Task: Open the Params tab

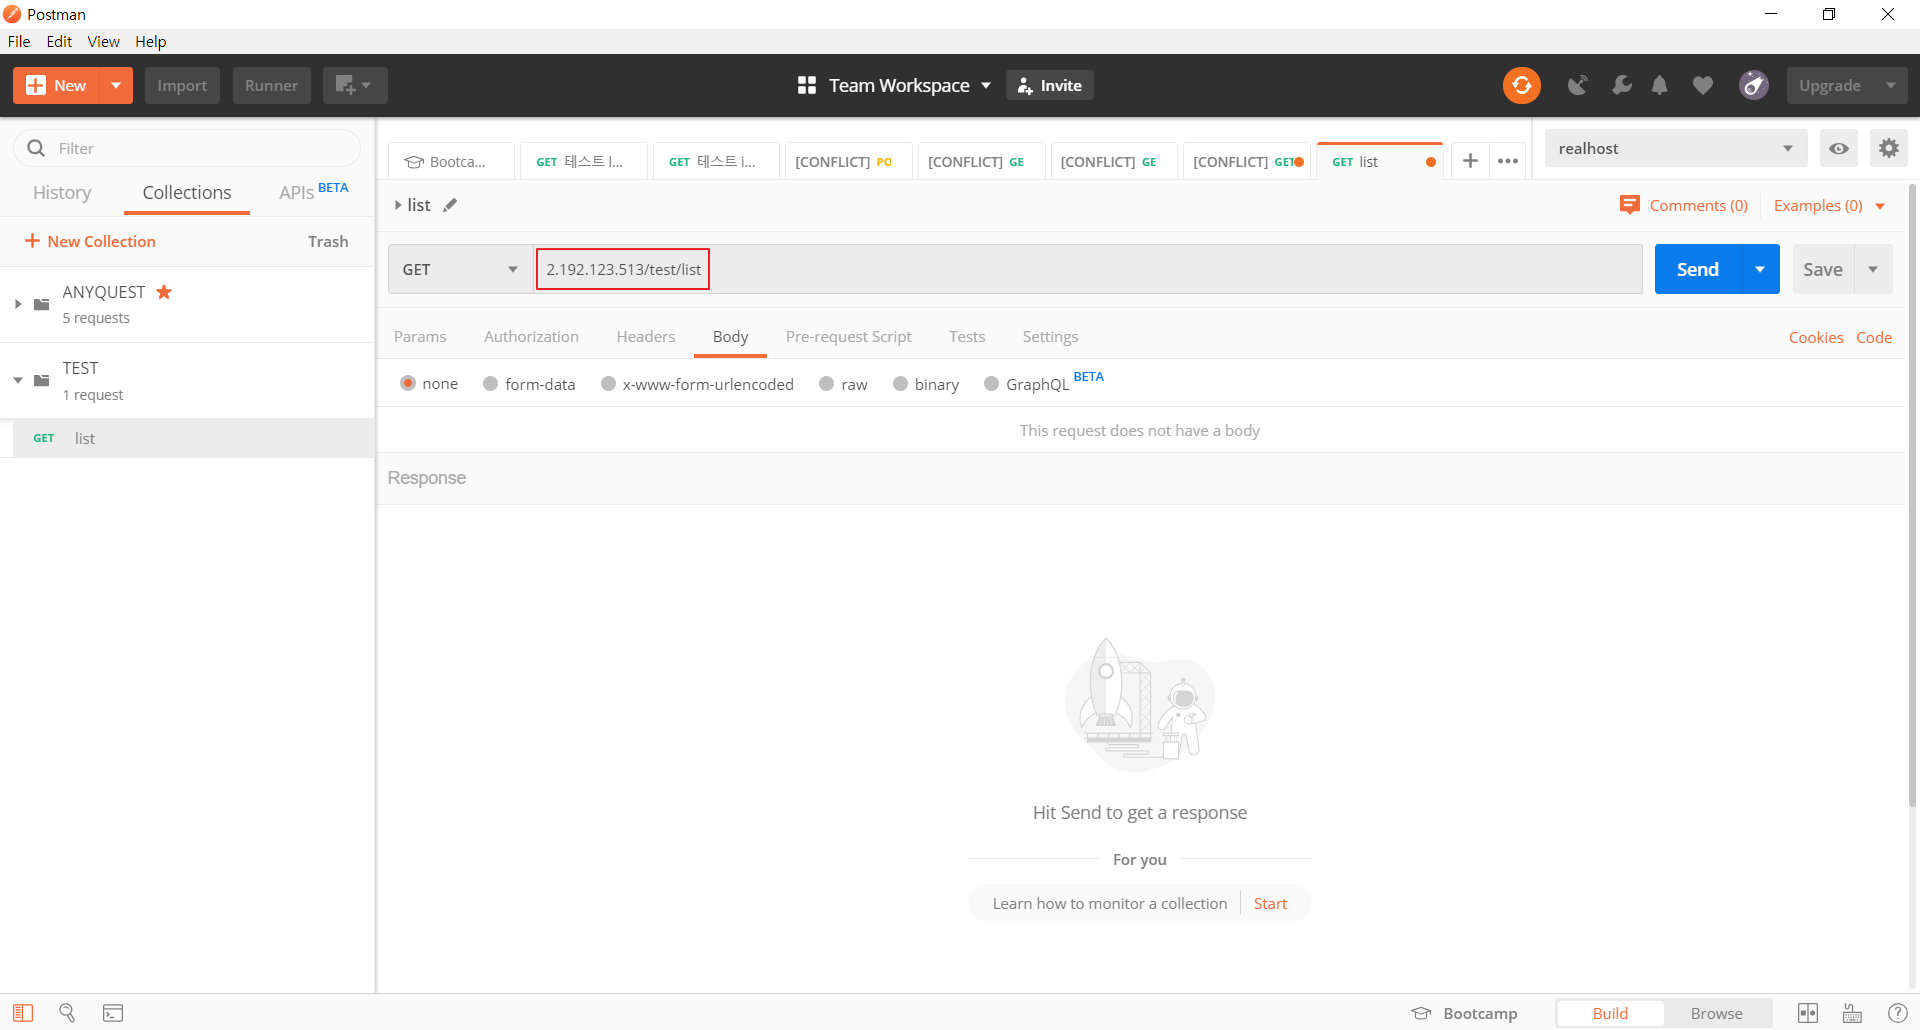Action: (420, 336)
